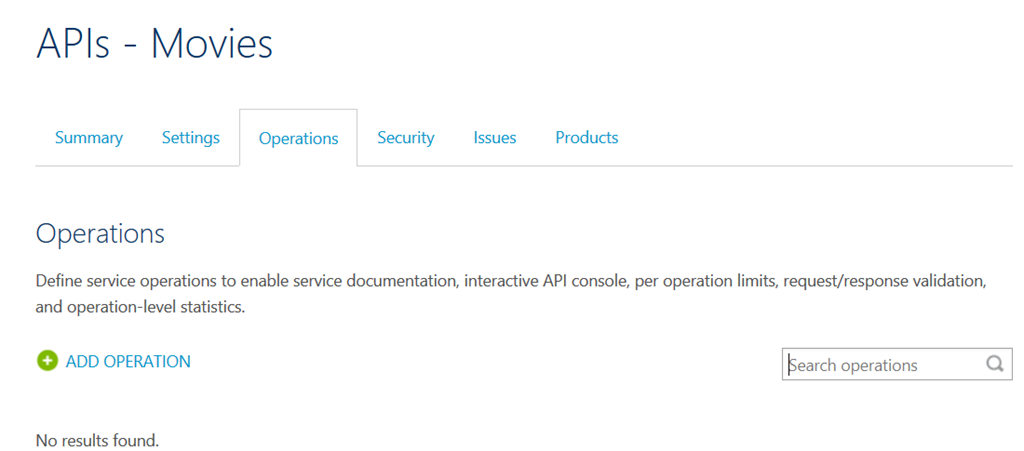Click the "request/response validation" phrase
The height and width of the screenshot is (451, 1024).
885,282
